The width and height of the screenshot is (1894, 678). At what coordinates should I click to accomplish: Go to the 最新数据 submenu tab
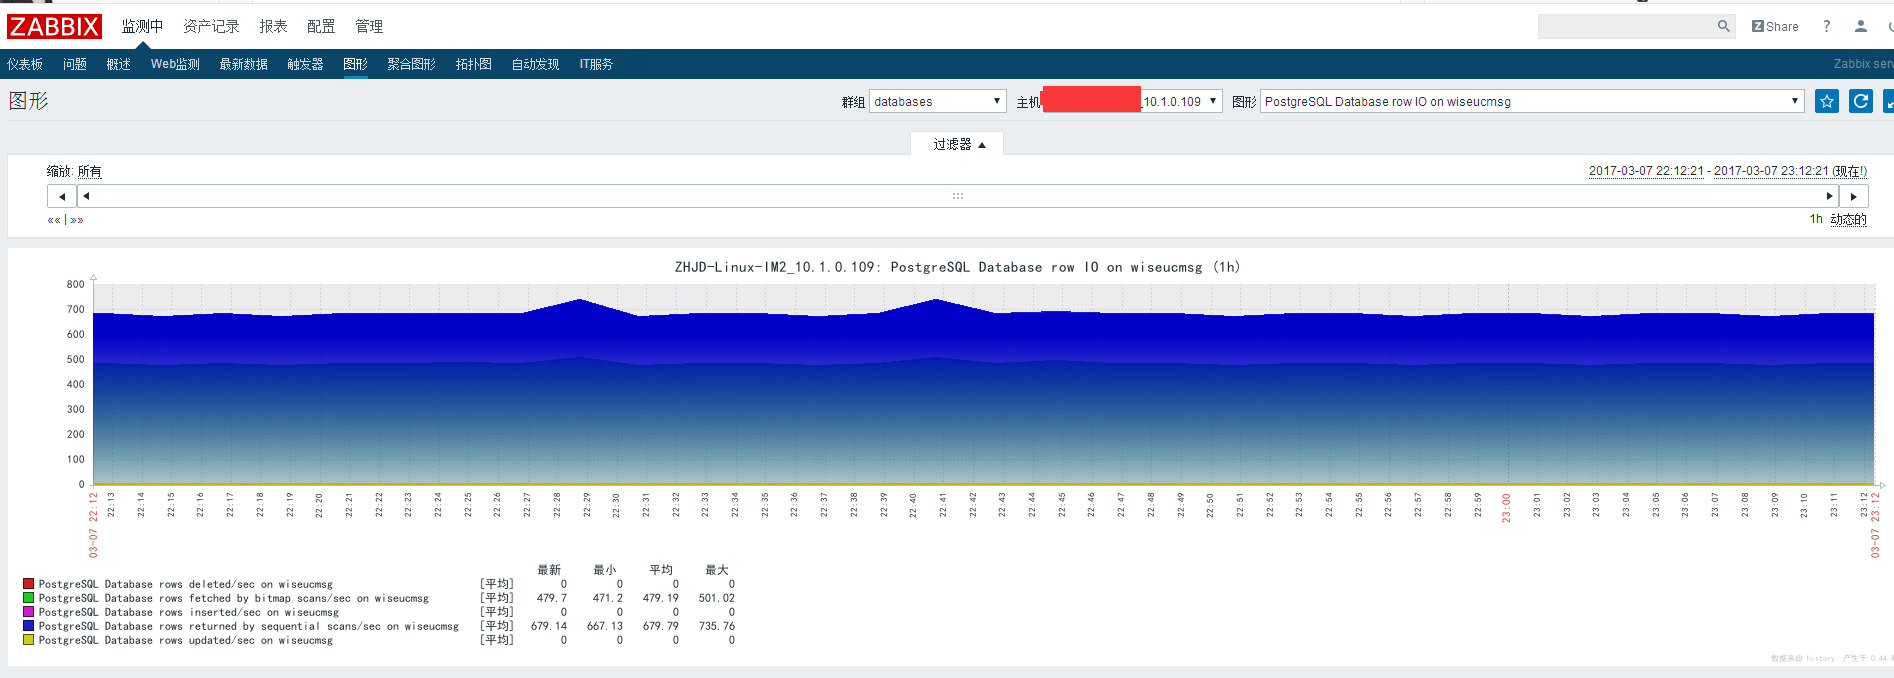244,64
